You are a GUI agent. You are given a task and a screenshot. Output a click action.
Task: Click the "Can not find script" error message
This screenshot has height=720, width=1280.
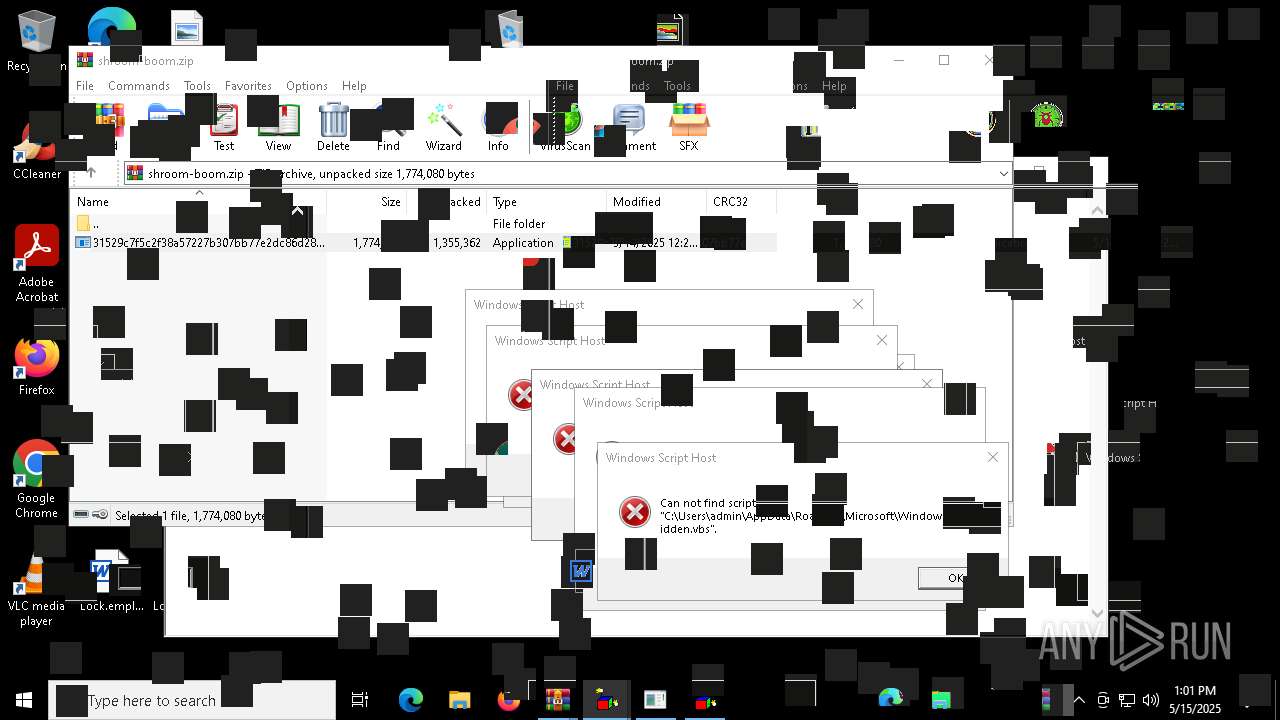[800, 516]
